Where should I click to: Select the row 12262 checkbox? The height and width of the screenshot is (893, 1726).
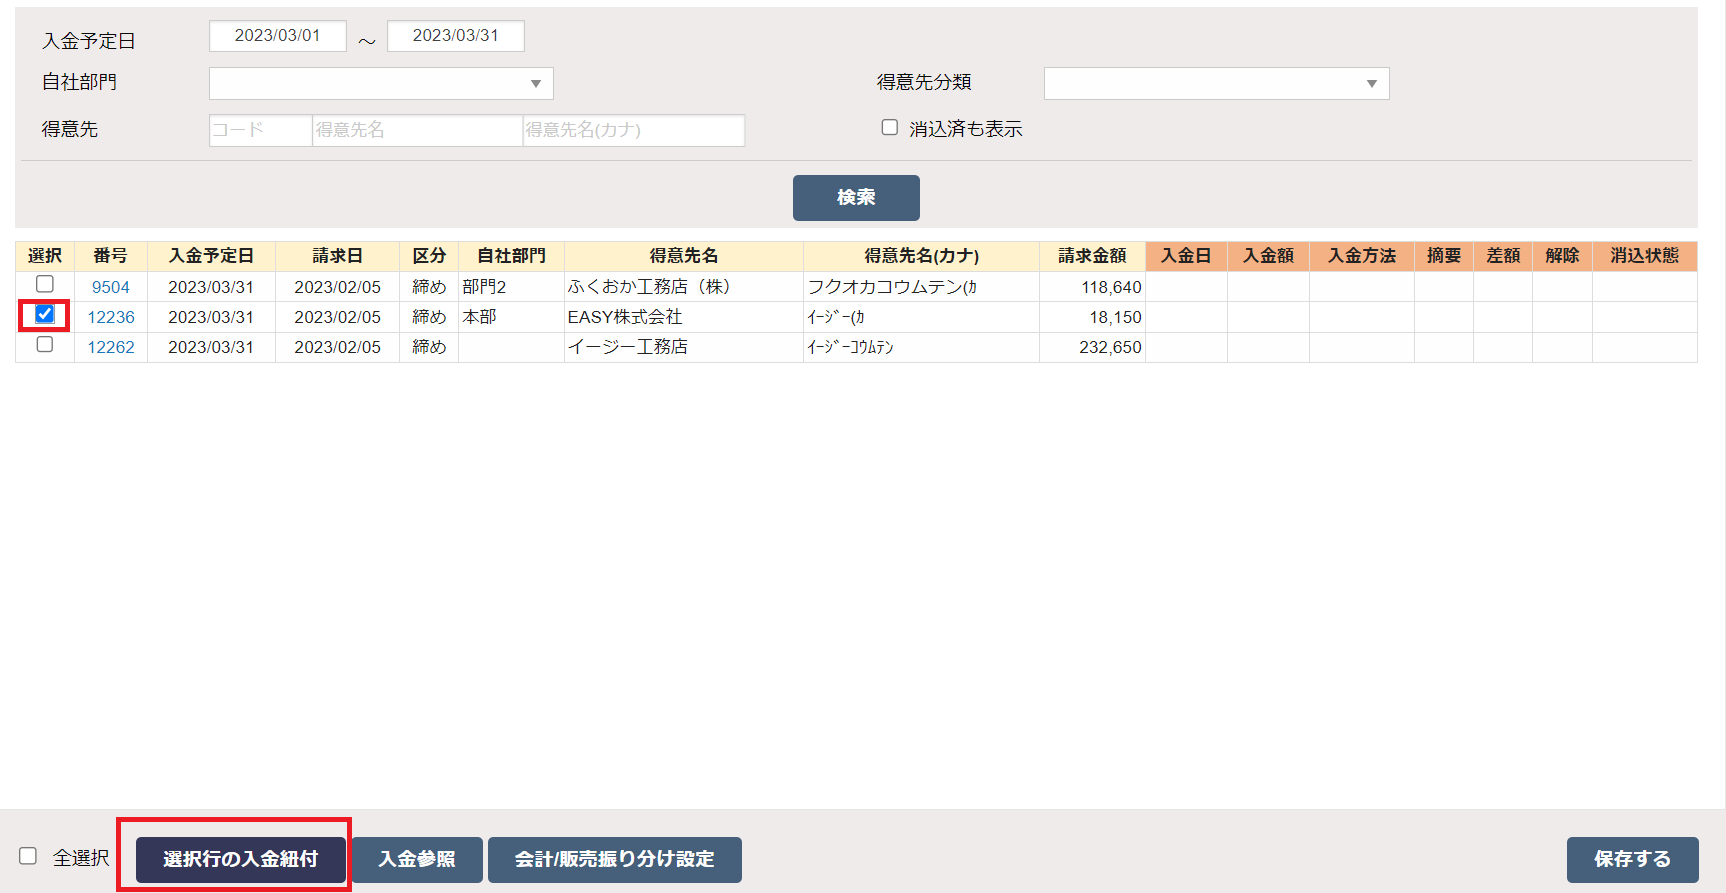[x=45, y=345]
